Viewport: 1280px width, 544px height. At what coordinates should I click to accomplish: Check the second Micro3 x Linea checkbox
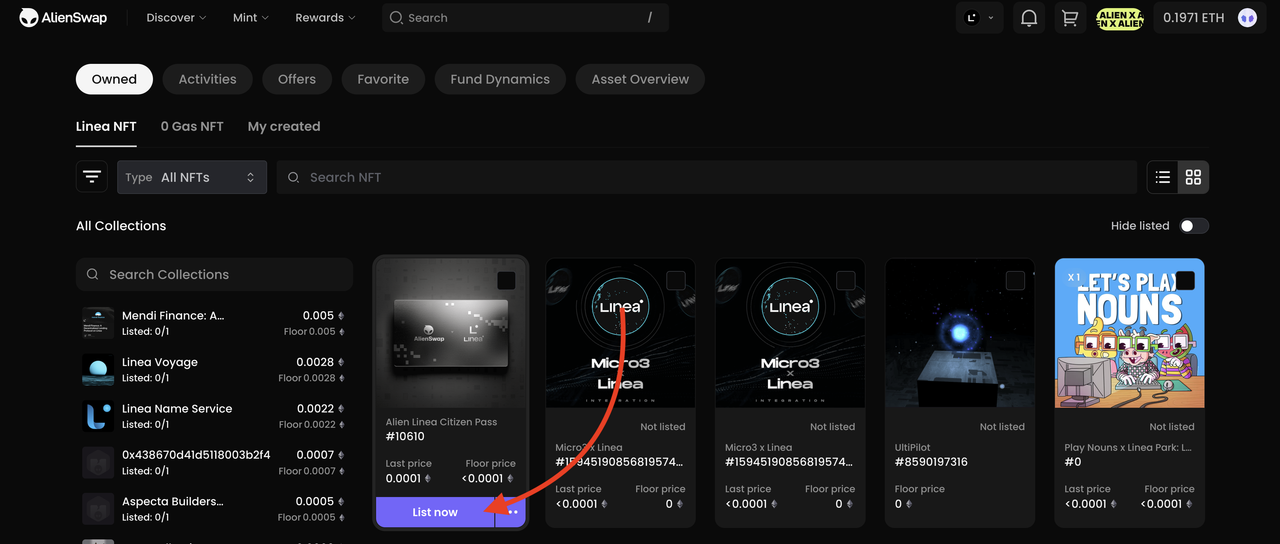(846, 281)
